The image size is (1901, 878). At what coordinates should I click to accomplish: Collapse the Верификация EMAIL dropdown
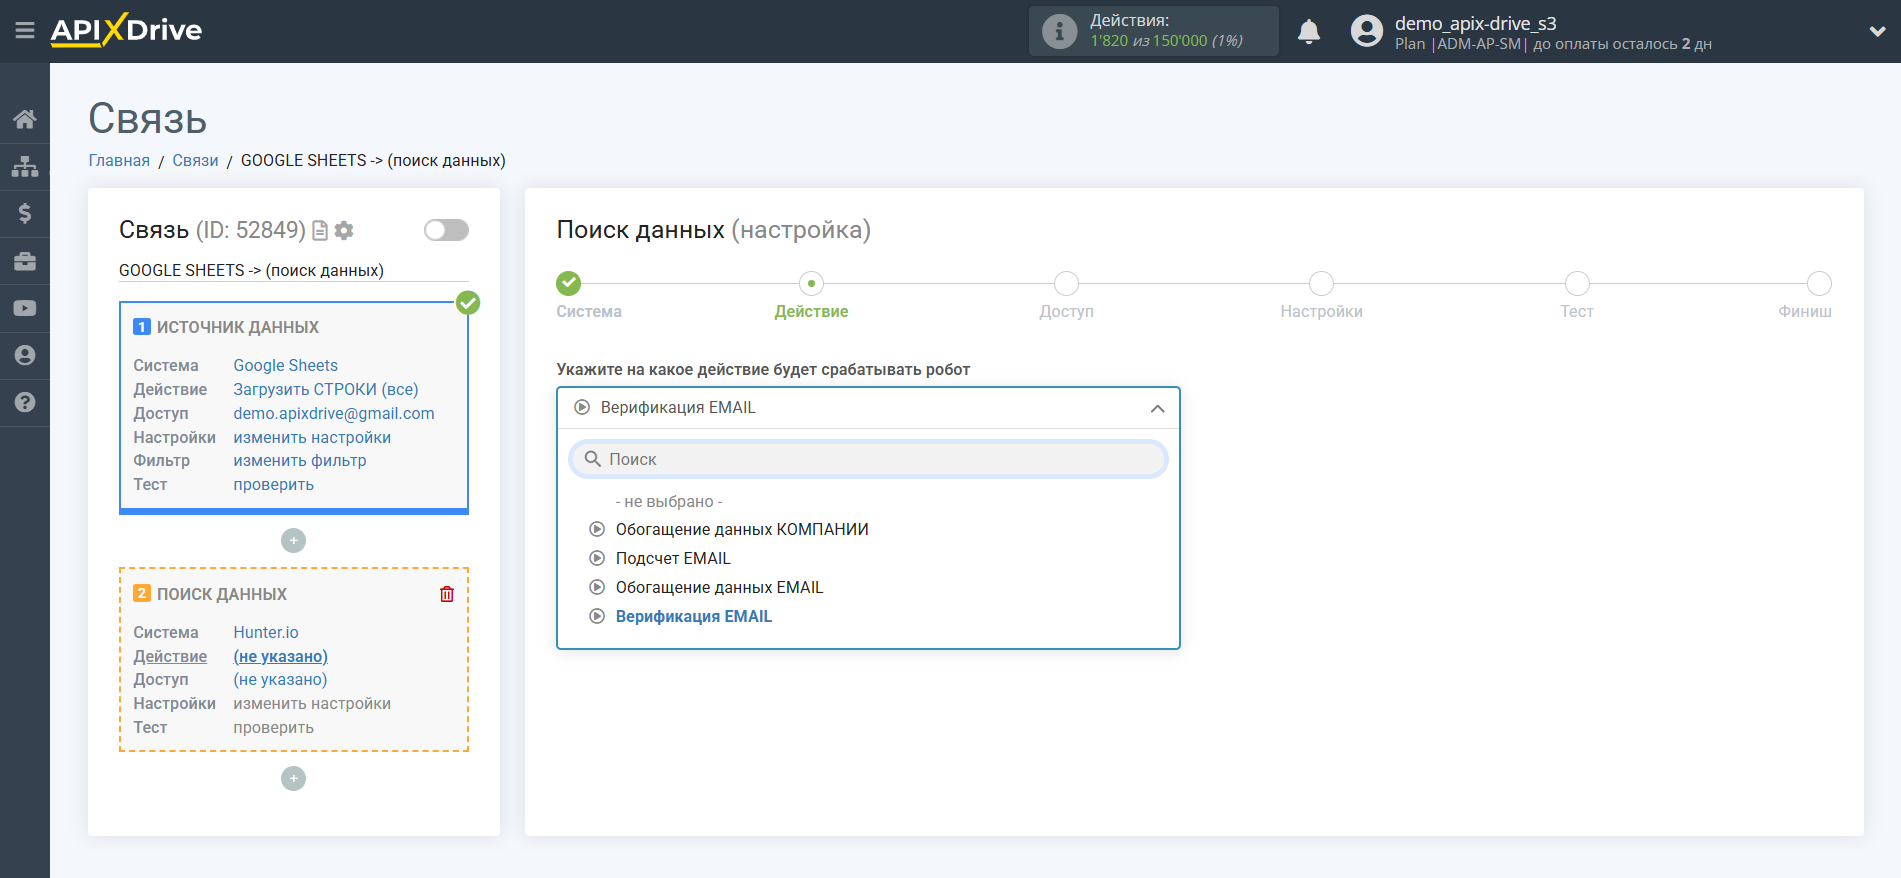tap(868, 408)
